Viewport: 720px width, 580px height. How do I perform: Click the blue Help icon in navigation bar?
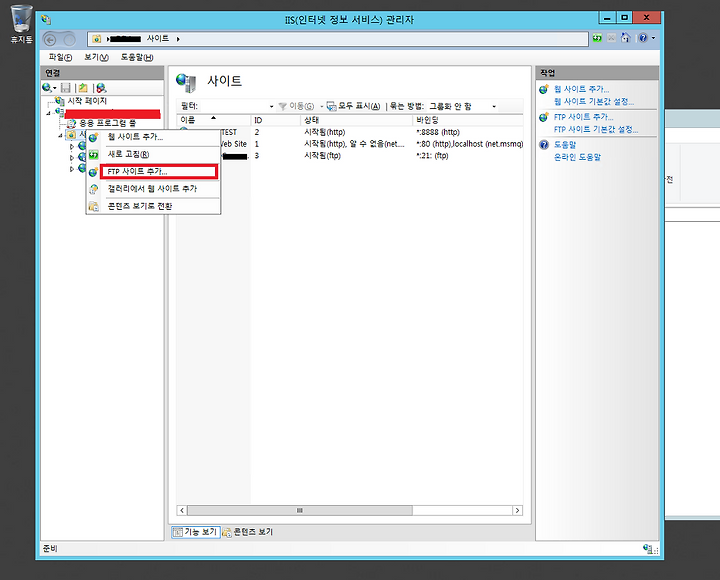click(643, 38)
